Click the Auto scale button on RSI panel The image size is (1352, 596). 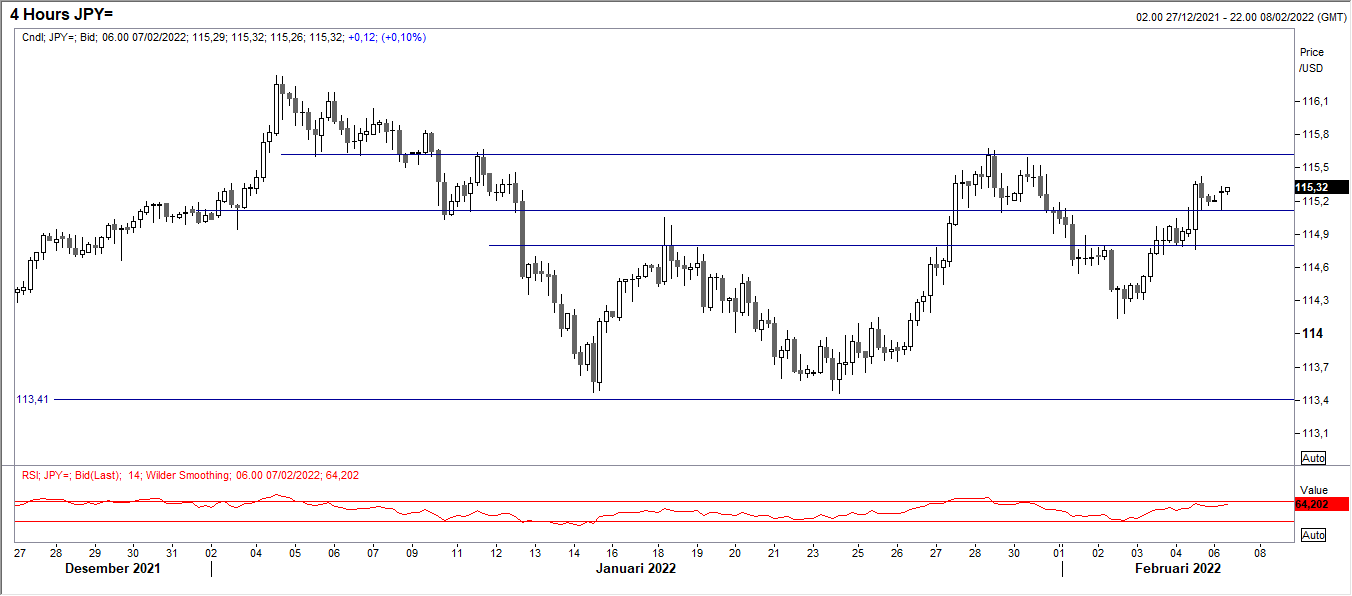pos(1313,535)
